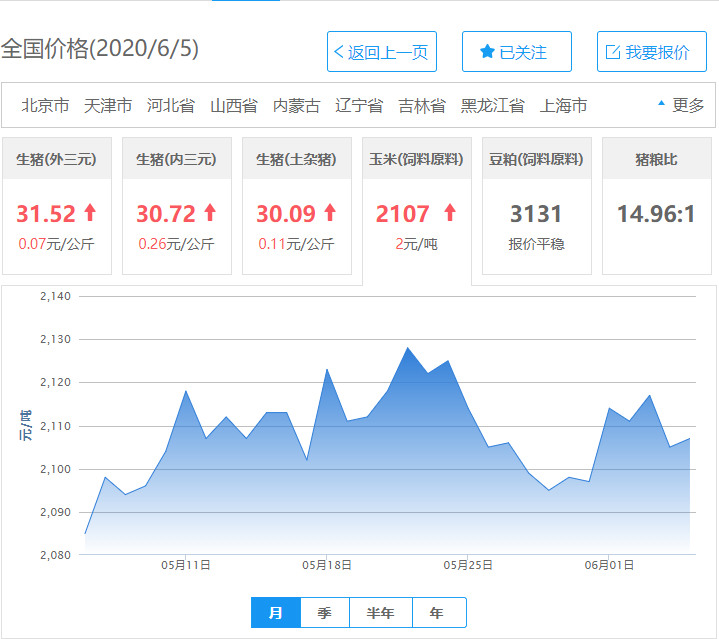Image resolution: width=719 pixels, height=639 pixels.
Task: Click the up arrow next to 31.52
Action: pos(90,213)
